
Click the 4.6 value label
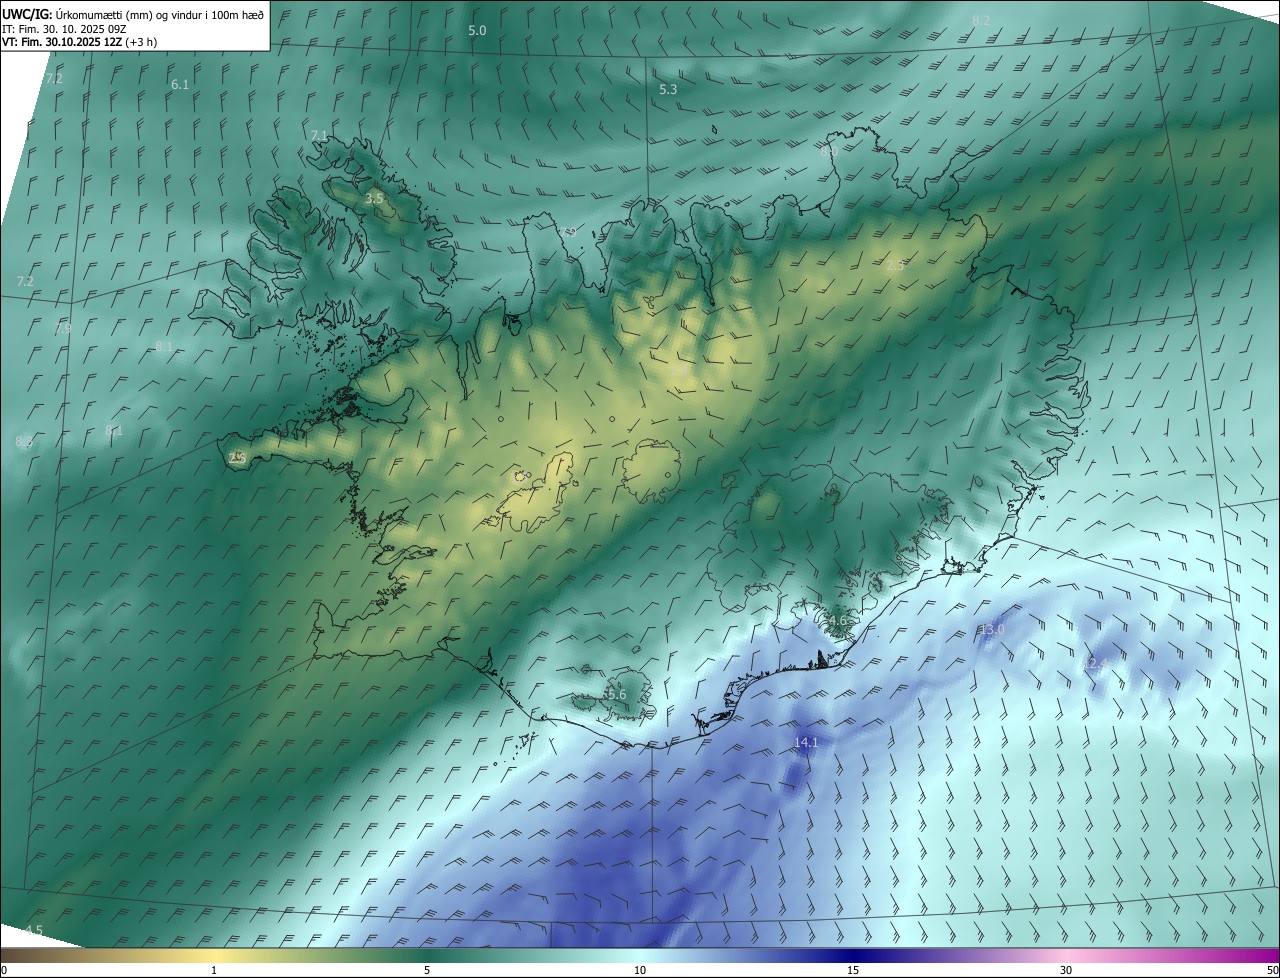(x=838, y=621)
